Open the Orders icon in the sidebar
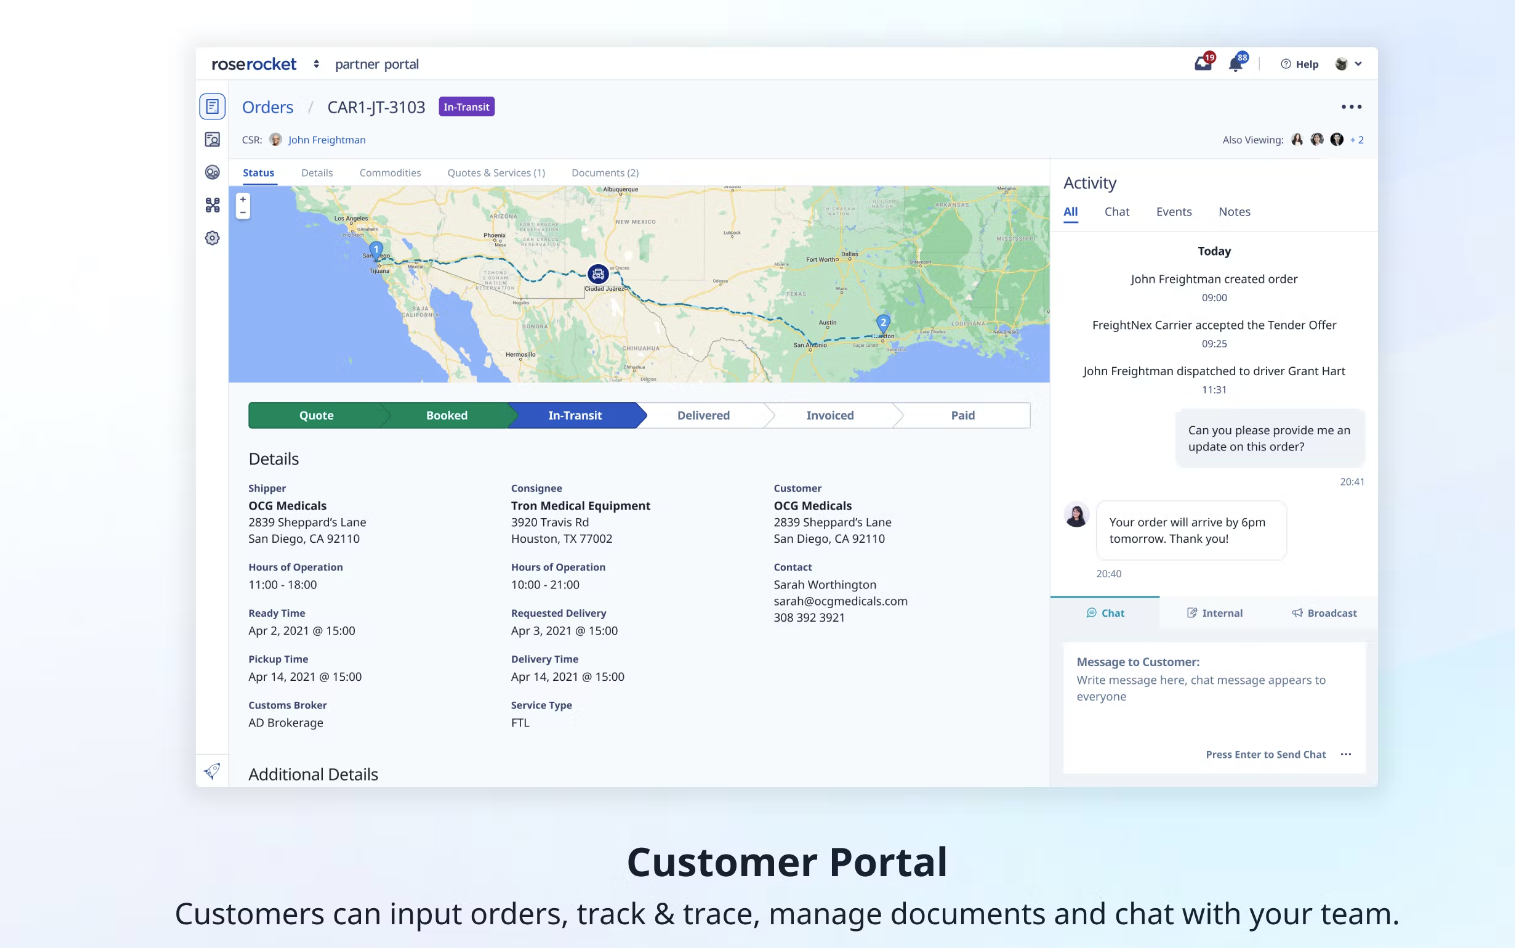The height and width of the screenshot is (948, 1515). tap(212, 106)
